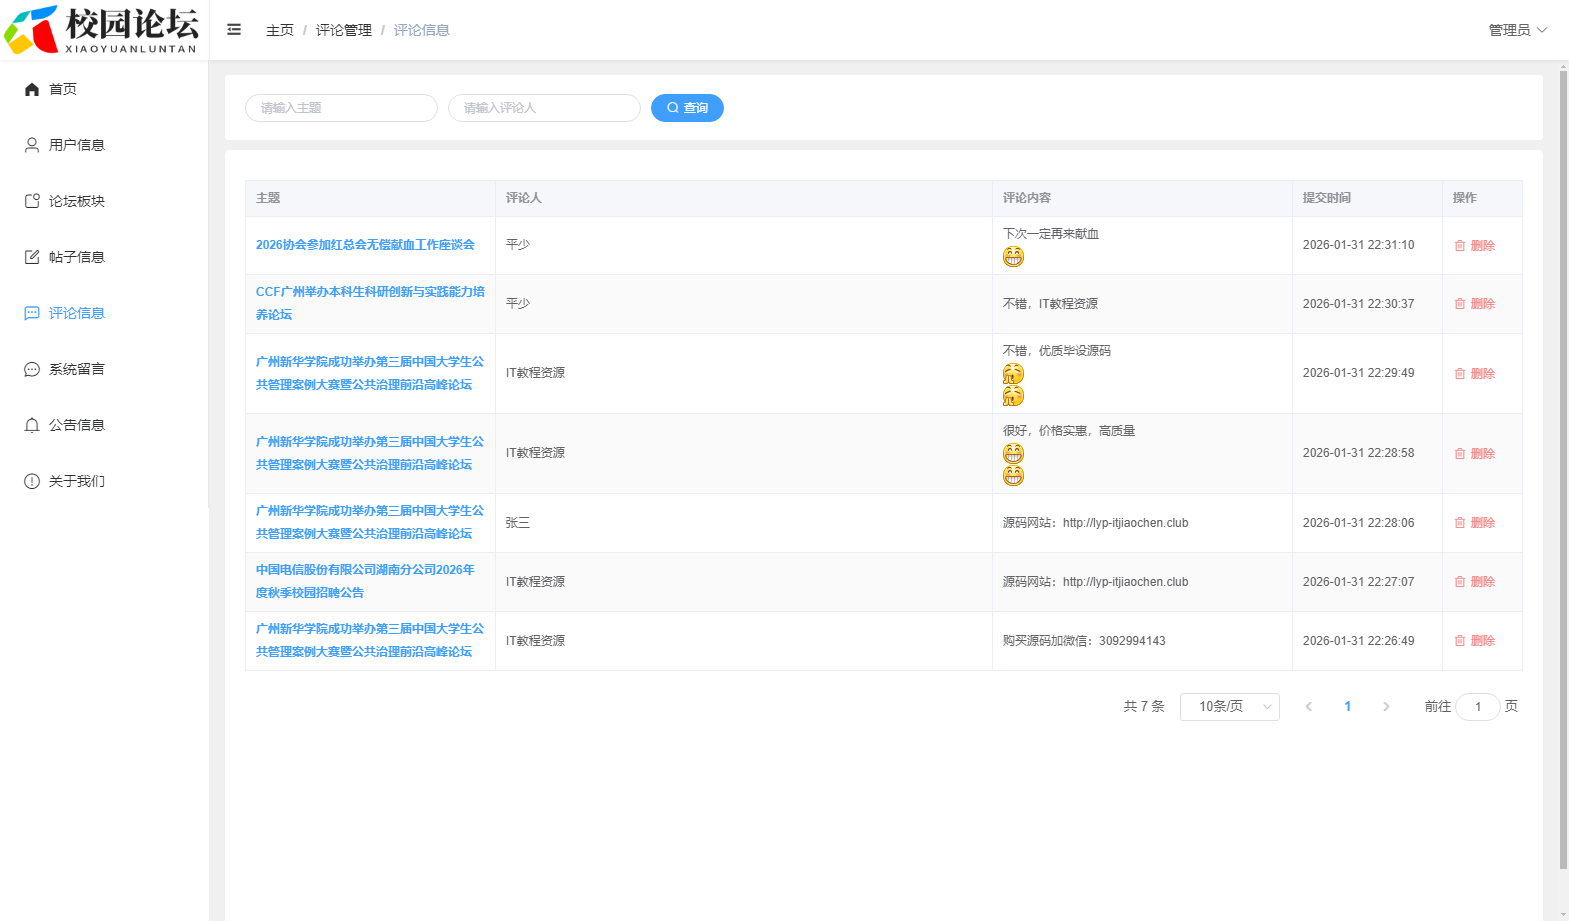The height and width of the screenshot is (921, 1569).
Task: Click comment text 购买源码加微信：3092994143
Action: [1084, 641]
